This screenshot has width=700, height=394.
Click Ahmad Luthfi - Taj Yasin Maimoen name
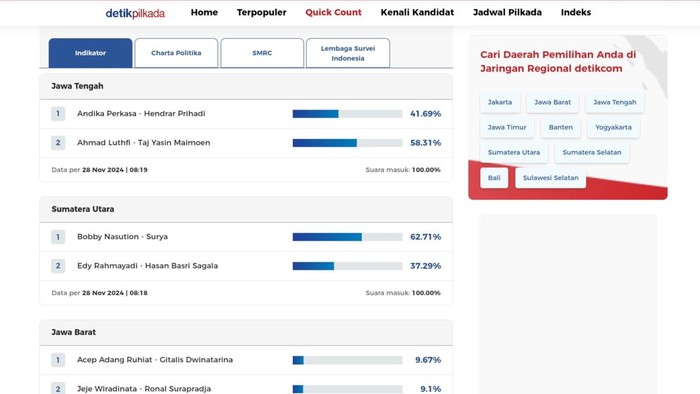tap(143, 143)
